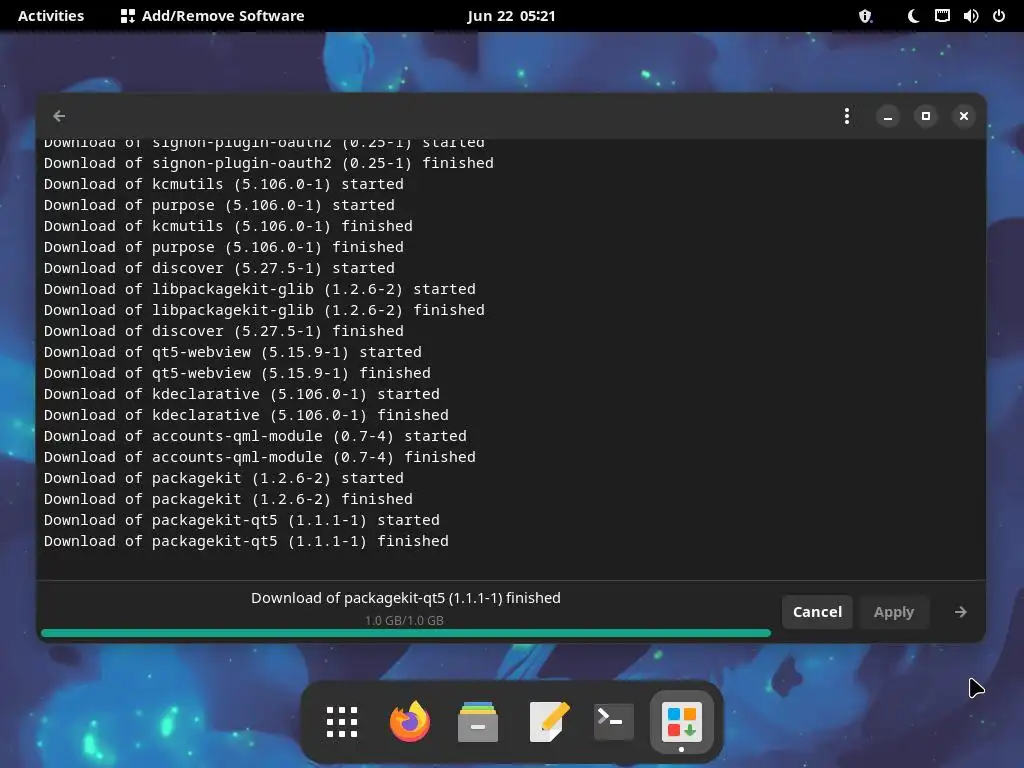Click line 'purpose (5.106.0-1) finished'

point(223,247)
